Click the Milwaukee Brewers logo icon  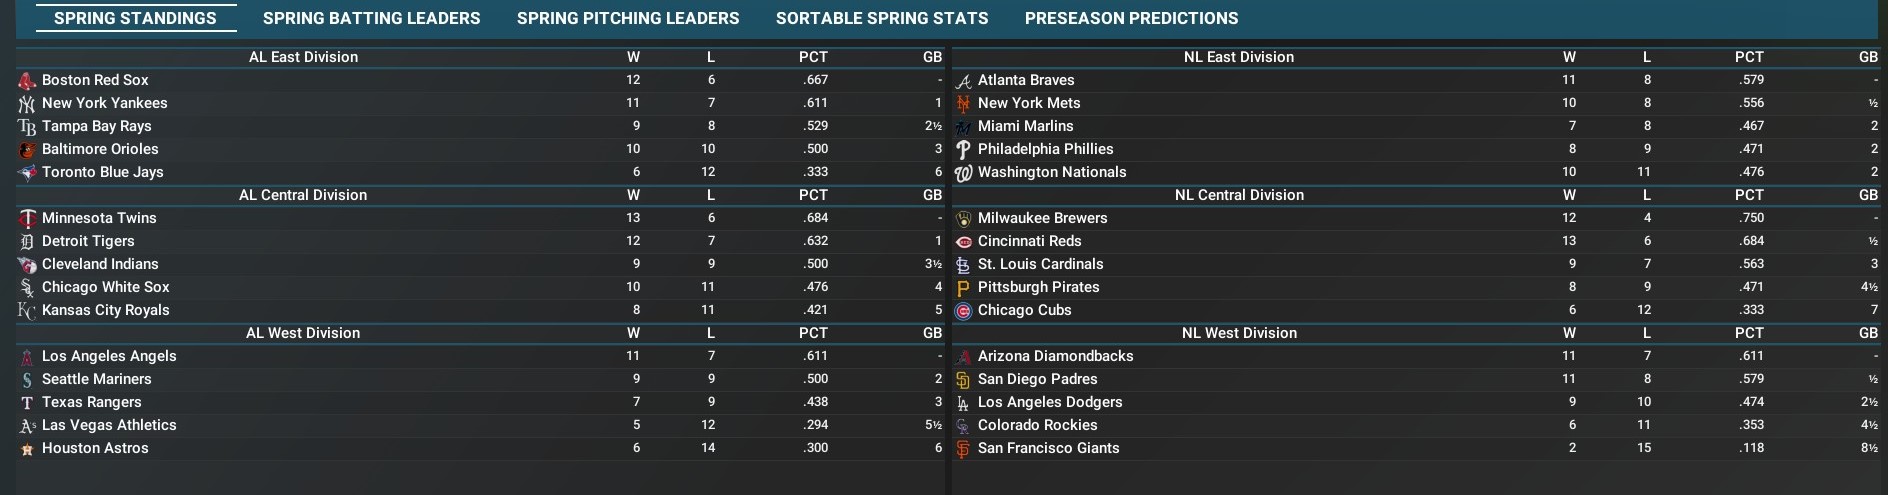click(x=963, y=218)
